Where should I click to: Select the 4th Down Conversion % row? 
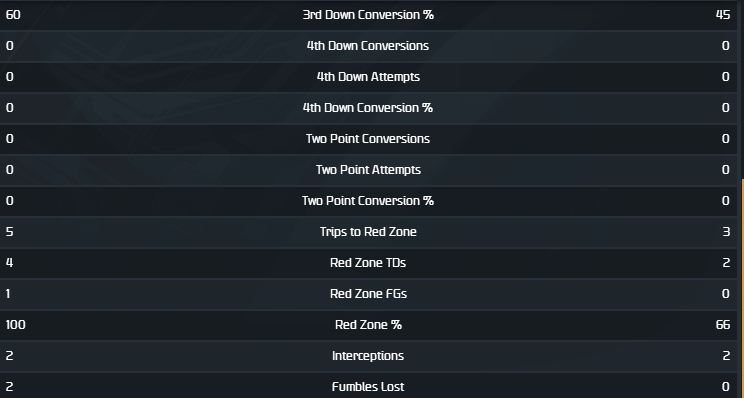coord(368,108)
